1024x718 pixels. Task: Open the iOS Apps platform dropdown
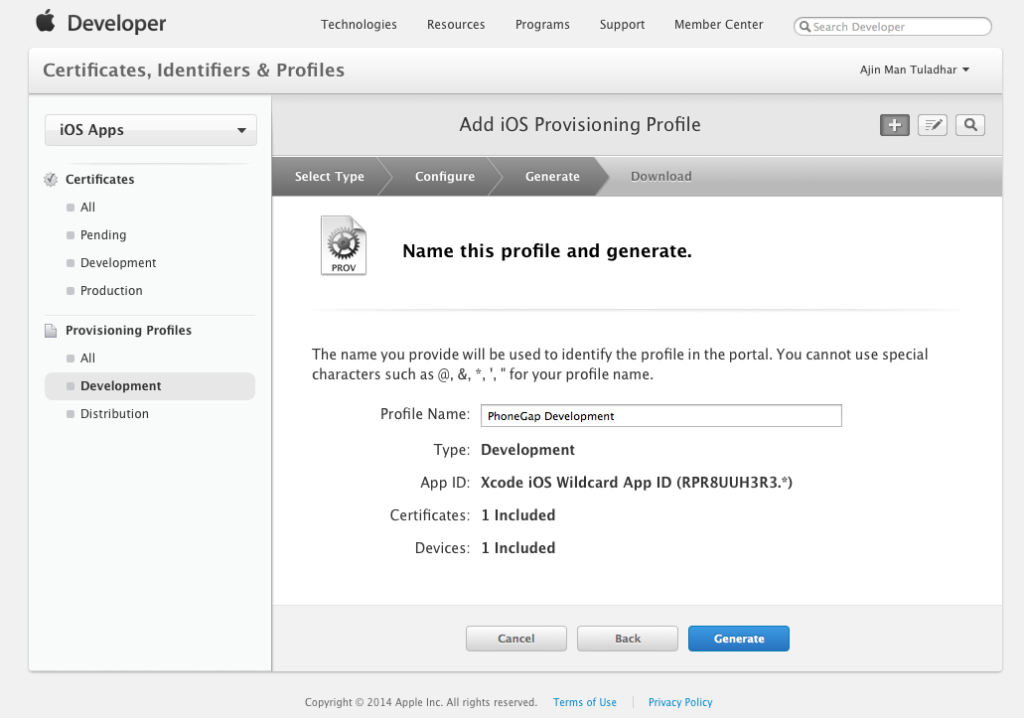click(x=151, y=130)
